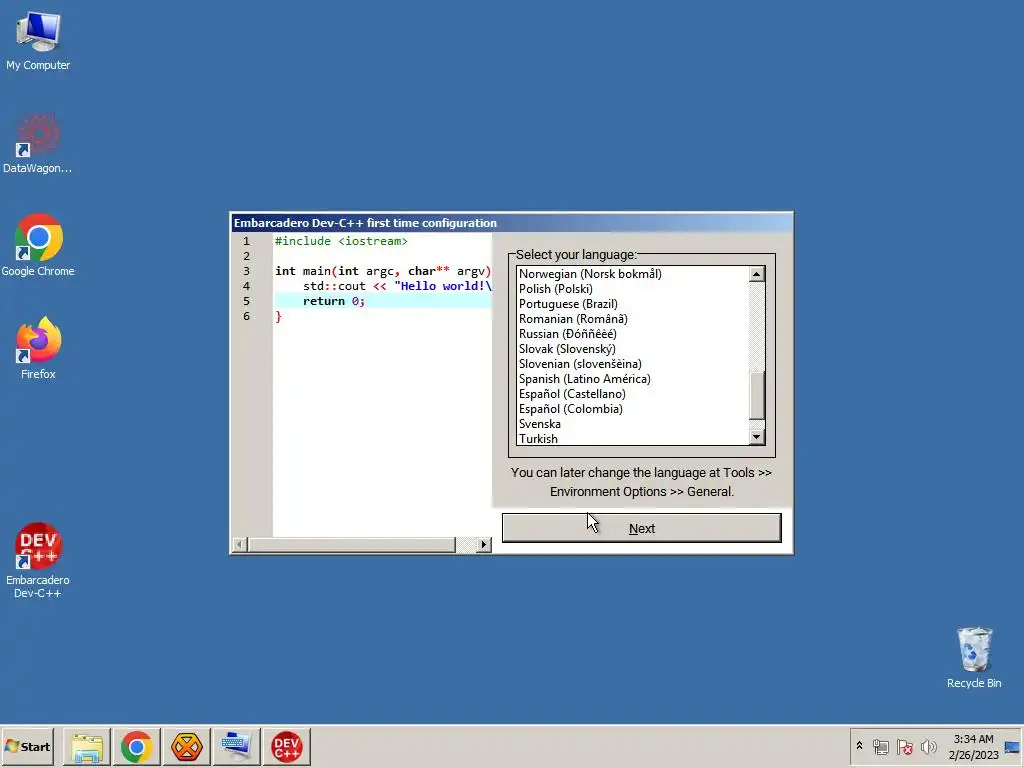The width and height of the screenshot is (1024, 768).
Task: Click the show desktop icon in the tray corner
Action: 1013,747
